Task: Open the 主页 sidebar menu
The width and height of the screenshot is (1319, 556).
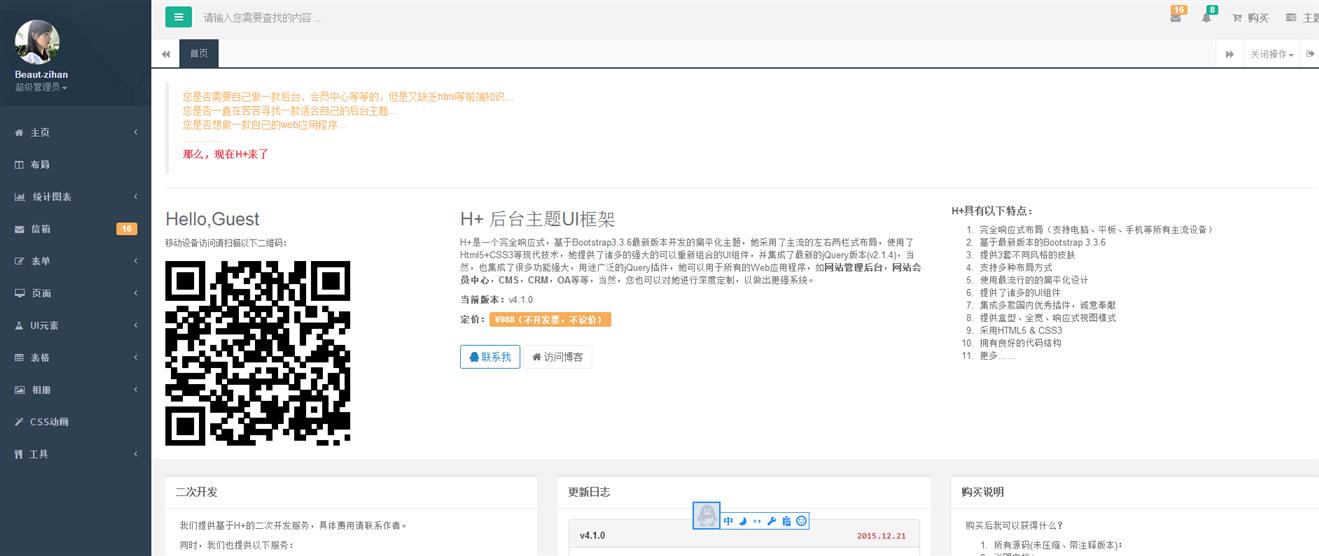Action: point(75,132)
